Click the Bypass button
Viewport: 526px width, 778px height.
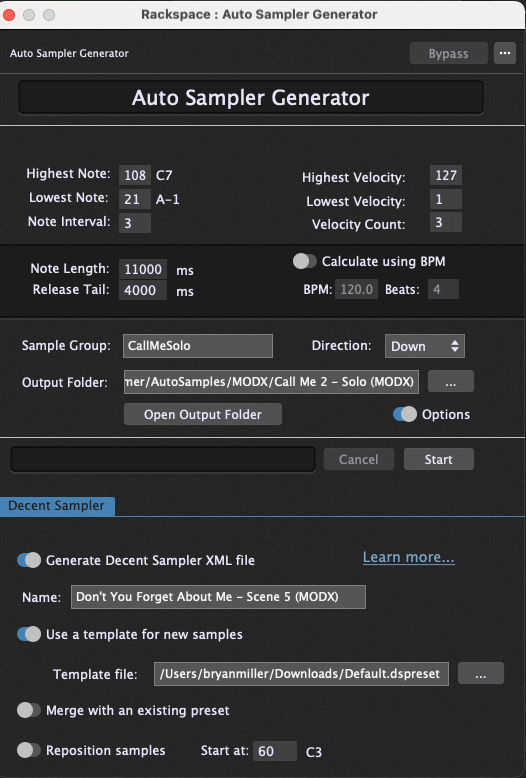pyautogui.click(x=449, y=53)
